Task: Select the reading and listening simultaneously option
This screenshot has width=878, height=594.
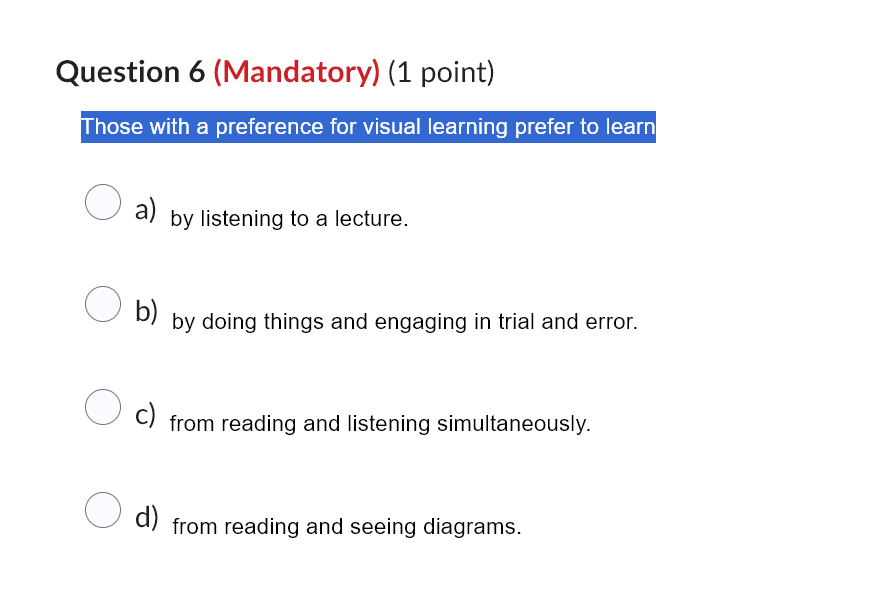Action: (x=102, y=407)
